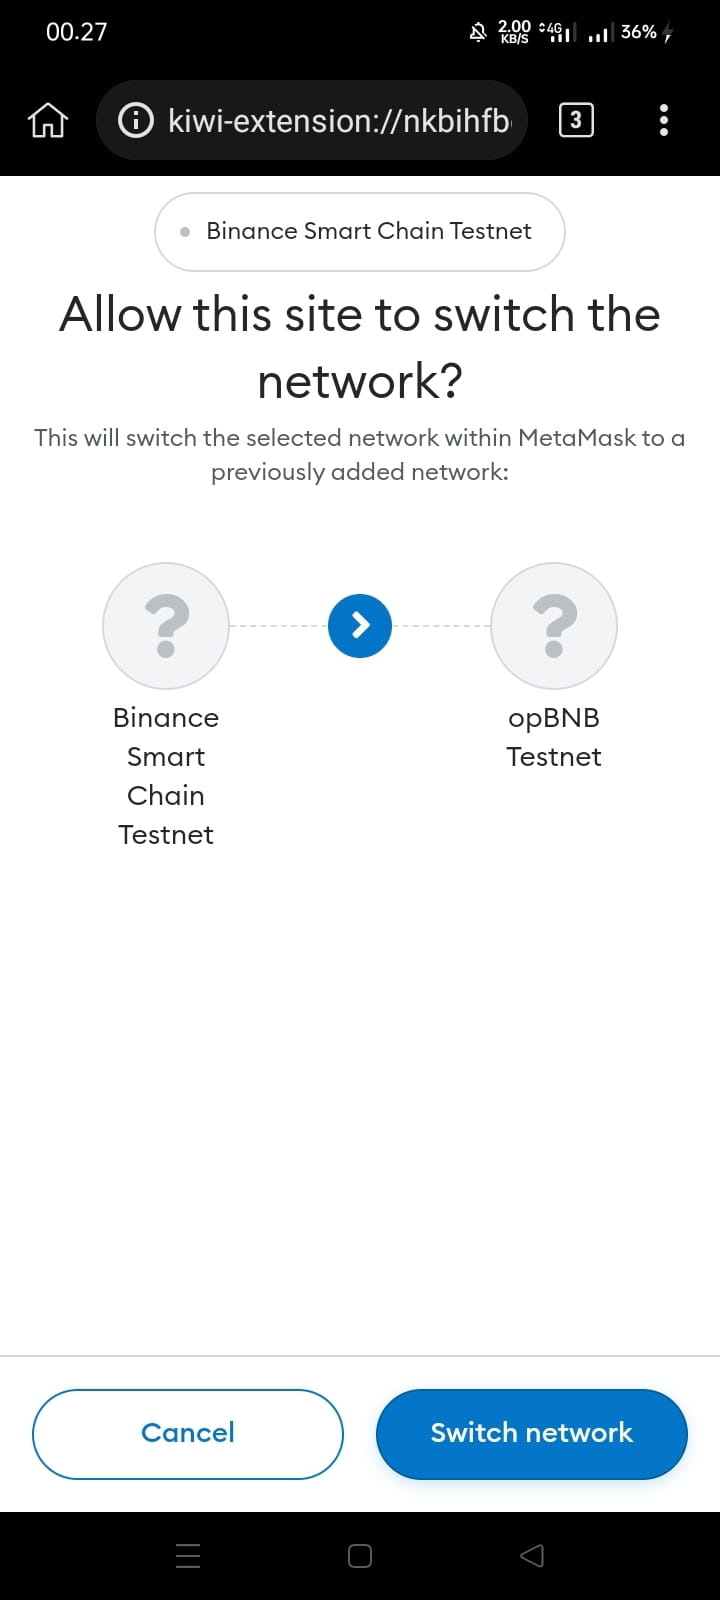Tap the 00.27 clock in status bar
The height and width of the screenshot is (1600, 720).
[76, 32]
